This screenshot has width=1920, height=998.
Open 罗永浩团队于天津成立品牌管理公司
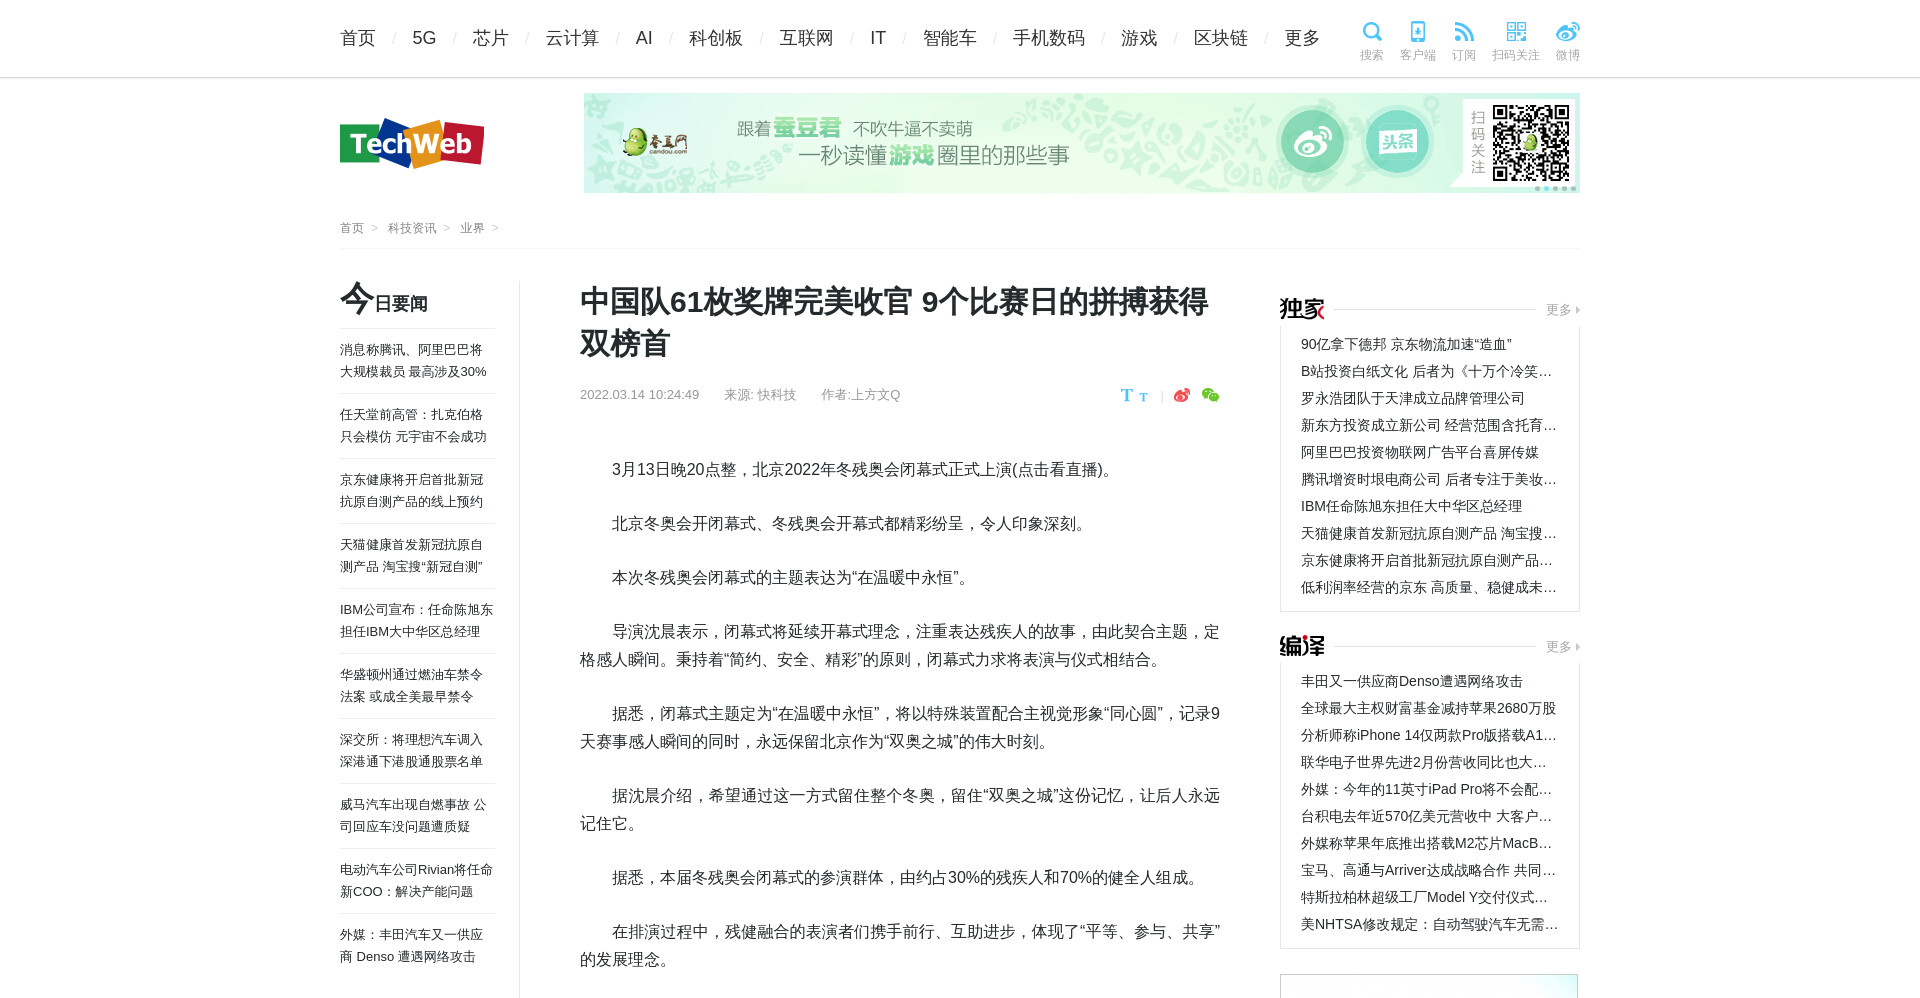point(1413,398)
